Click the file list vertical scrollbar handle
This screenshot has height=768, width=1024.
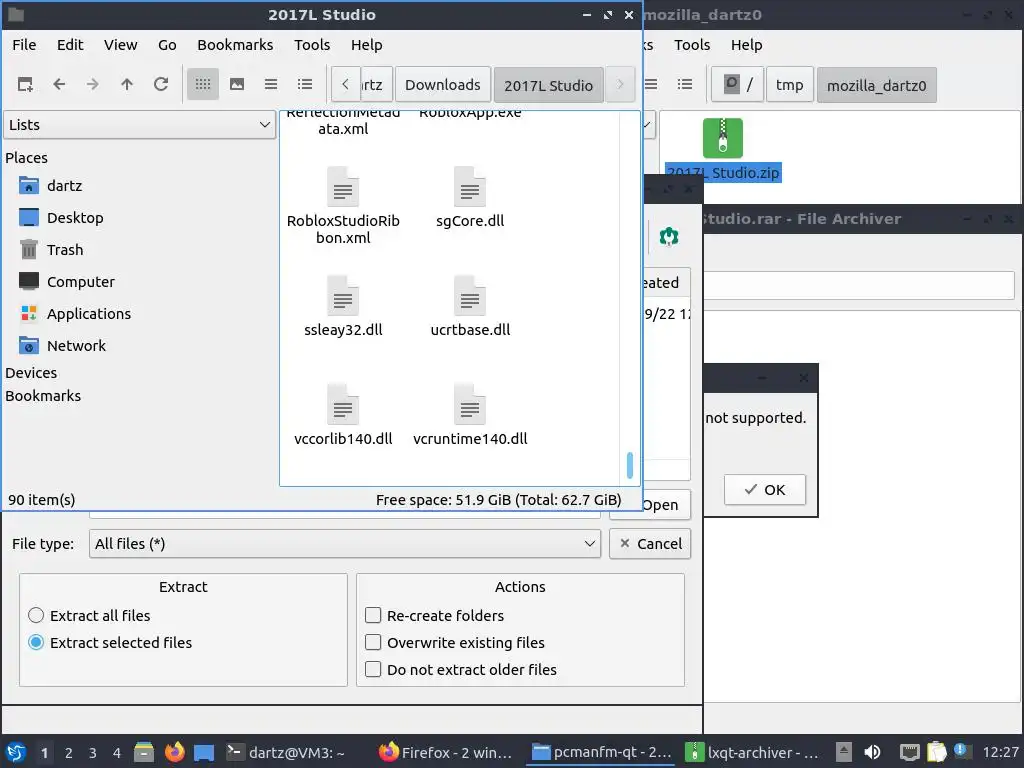(x=630, y=465)
